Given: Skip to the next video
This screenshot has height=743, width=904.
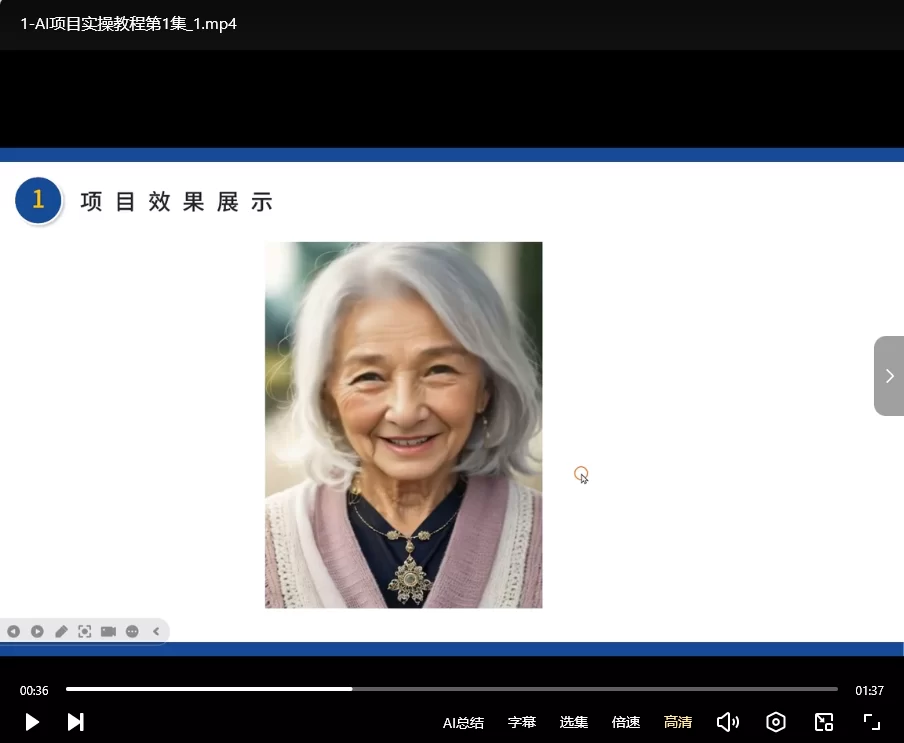Looking at the screenshot, I should point(75,722).
